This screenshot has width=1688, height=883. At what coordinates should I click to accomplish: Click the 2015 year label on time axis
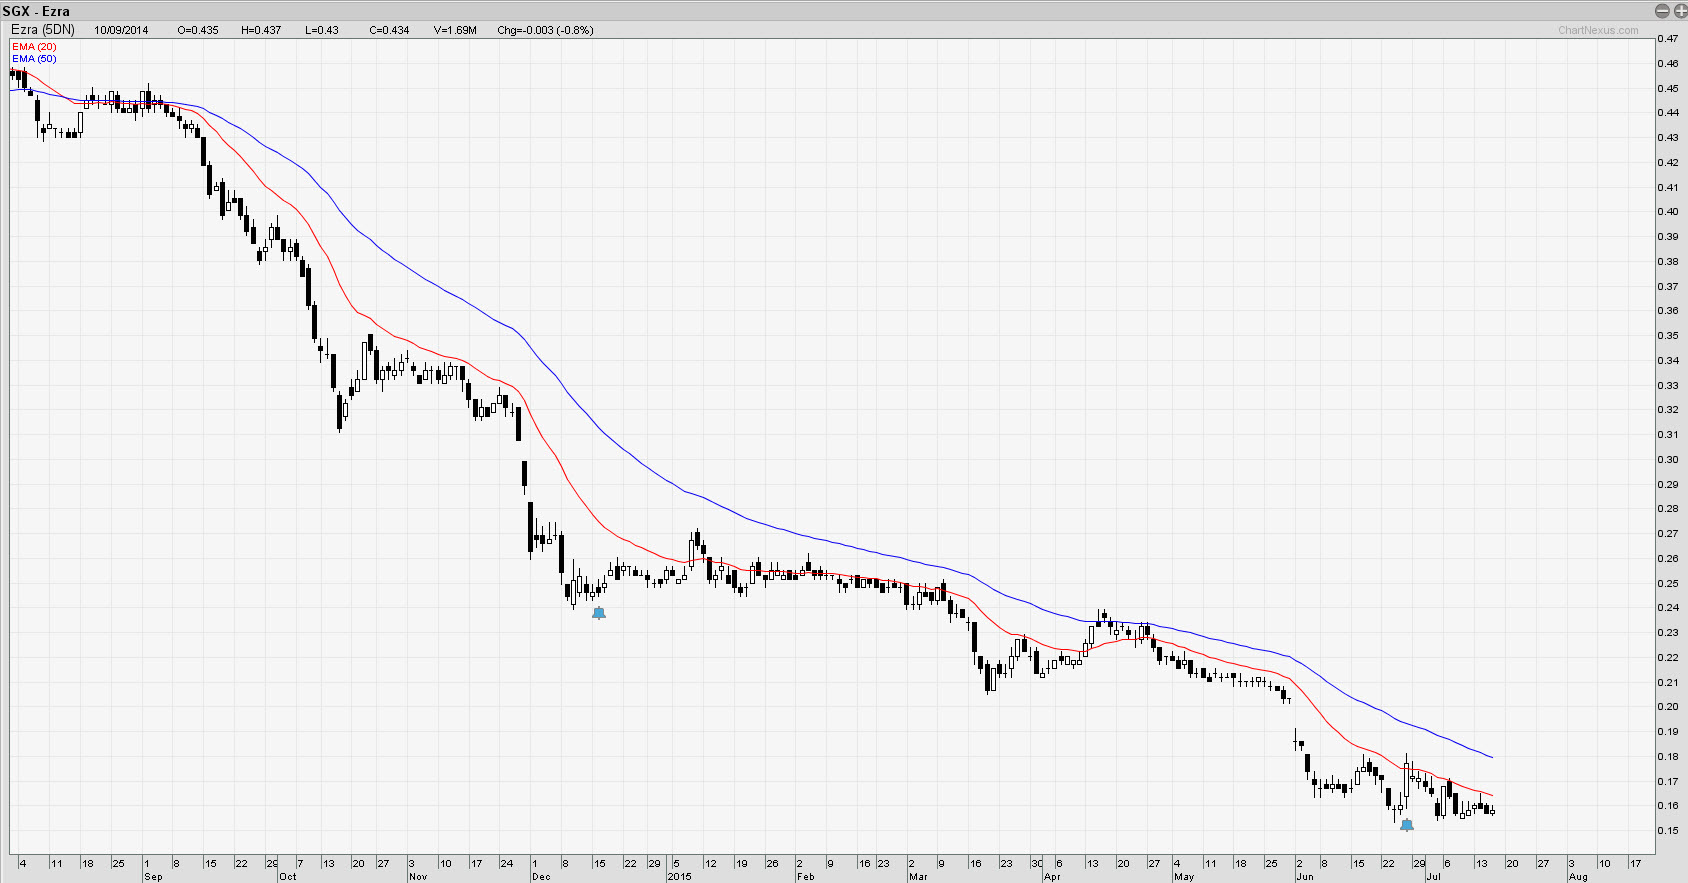click(679, 877)
